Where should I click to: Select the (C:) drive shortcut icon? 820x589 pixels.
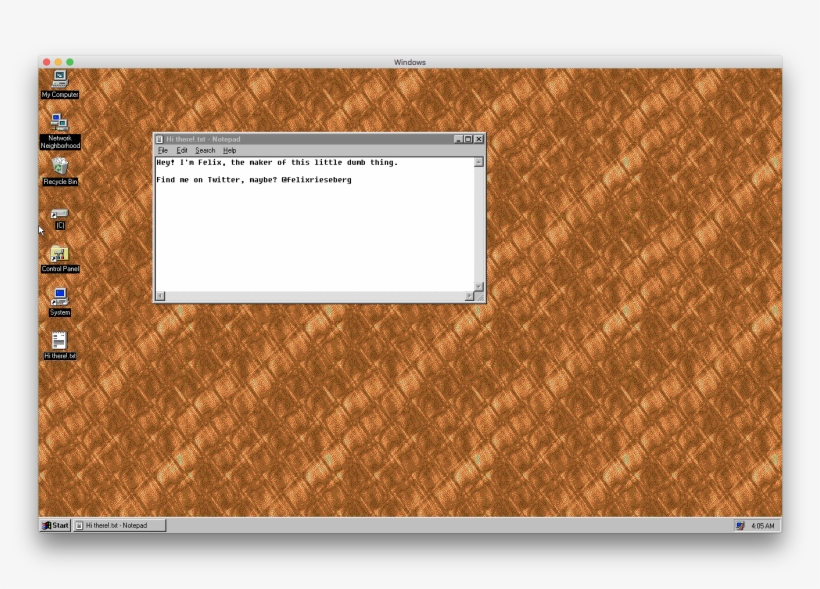[60, 212]
